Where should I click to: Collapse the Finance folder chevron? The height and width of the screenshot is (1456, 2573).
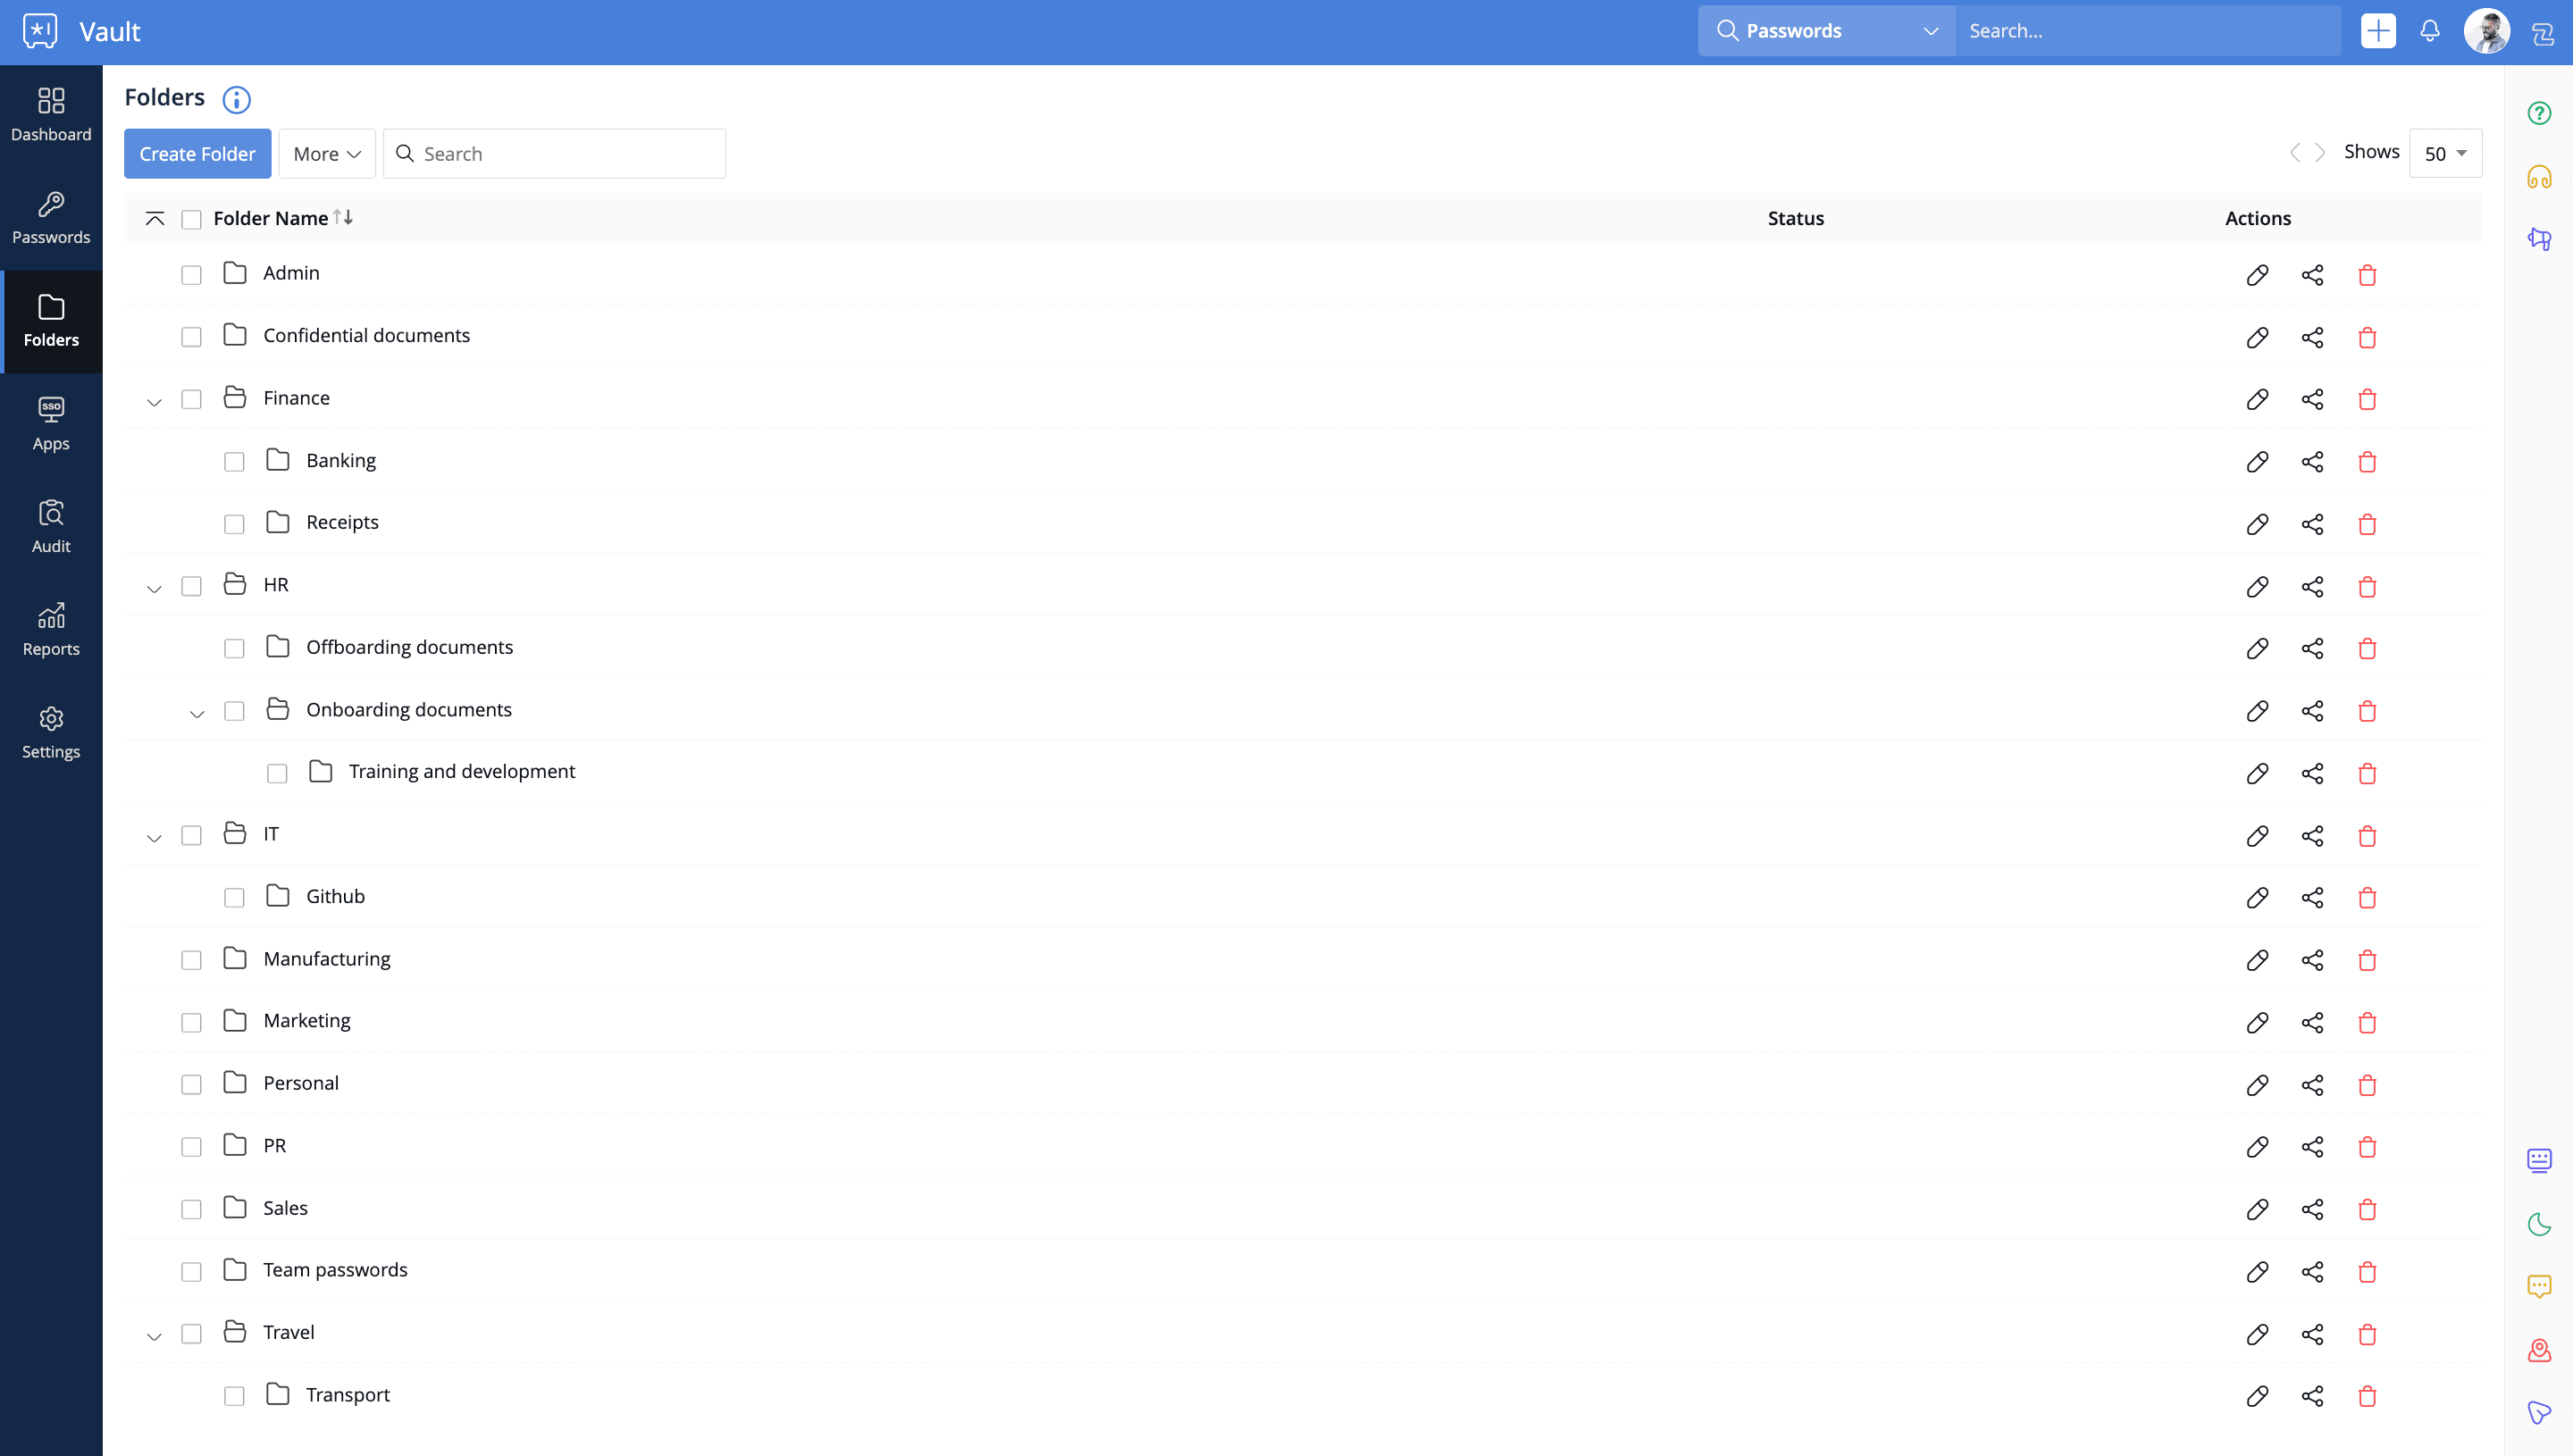(x=154, y=402)
